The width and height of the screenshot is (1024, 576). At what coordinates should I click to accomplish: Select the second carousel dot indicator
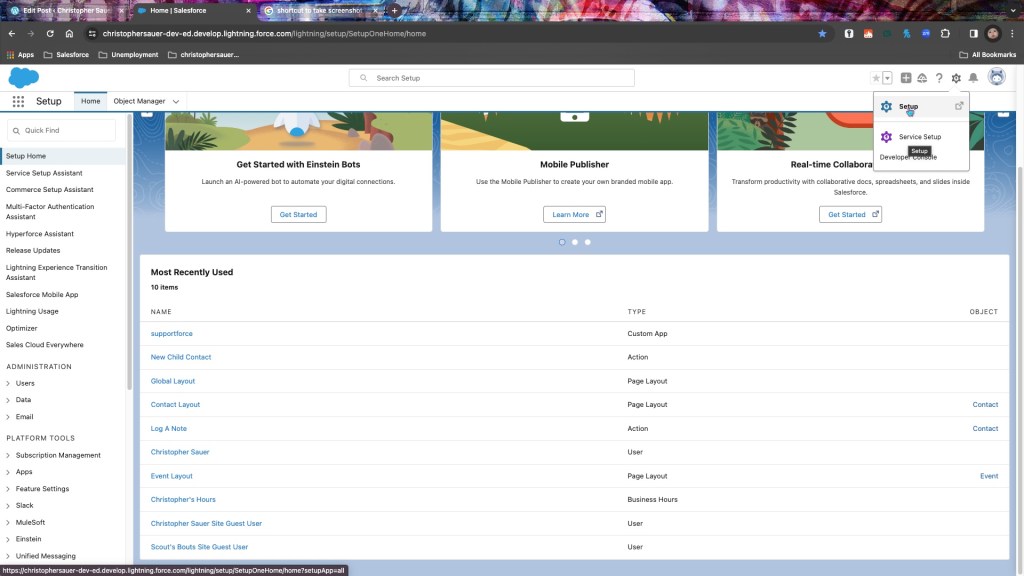coord(575,242)
